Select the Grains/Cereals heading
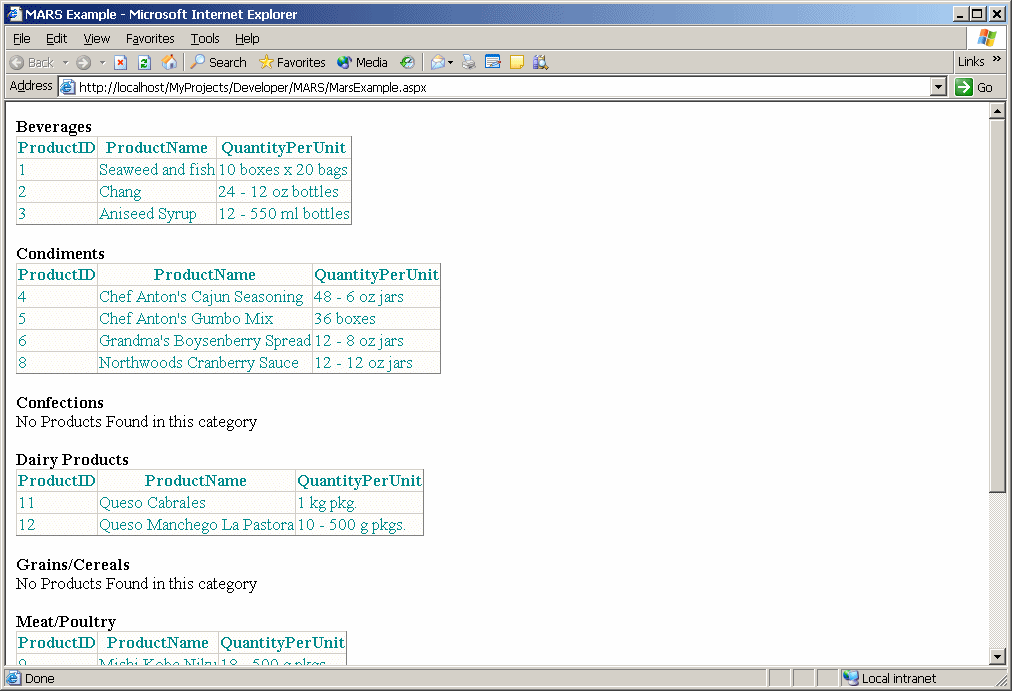Image resolution: width=1012 pixels, height=691 pixels. tap(72, 565)
